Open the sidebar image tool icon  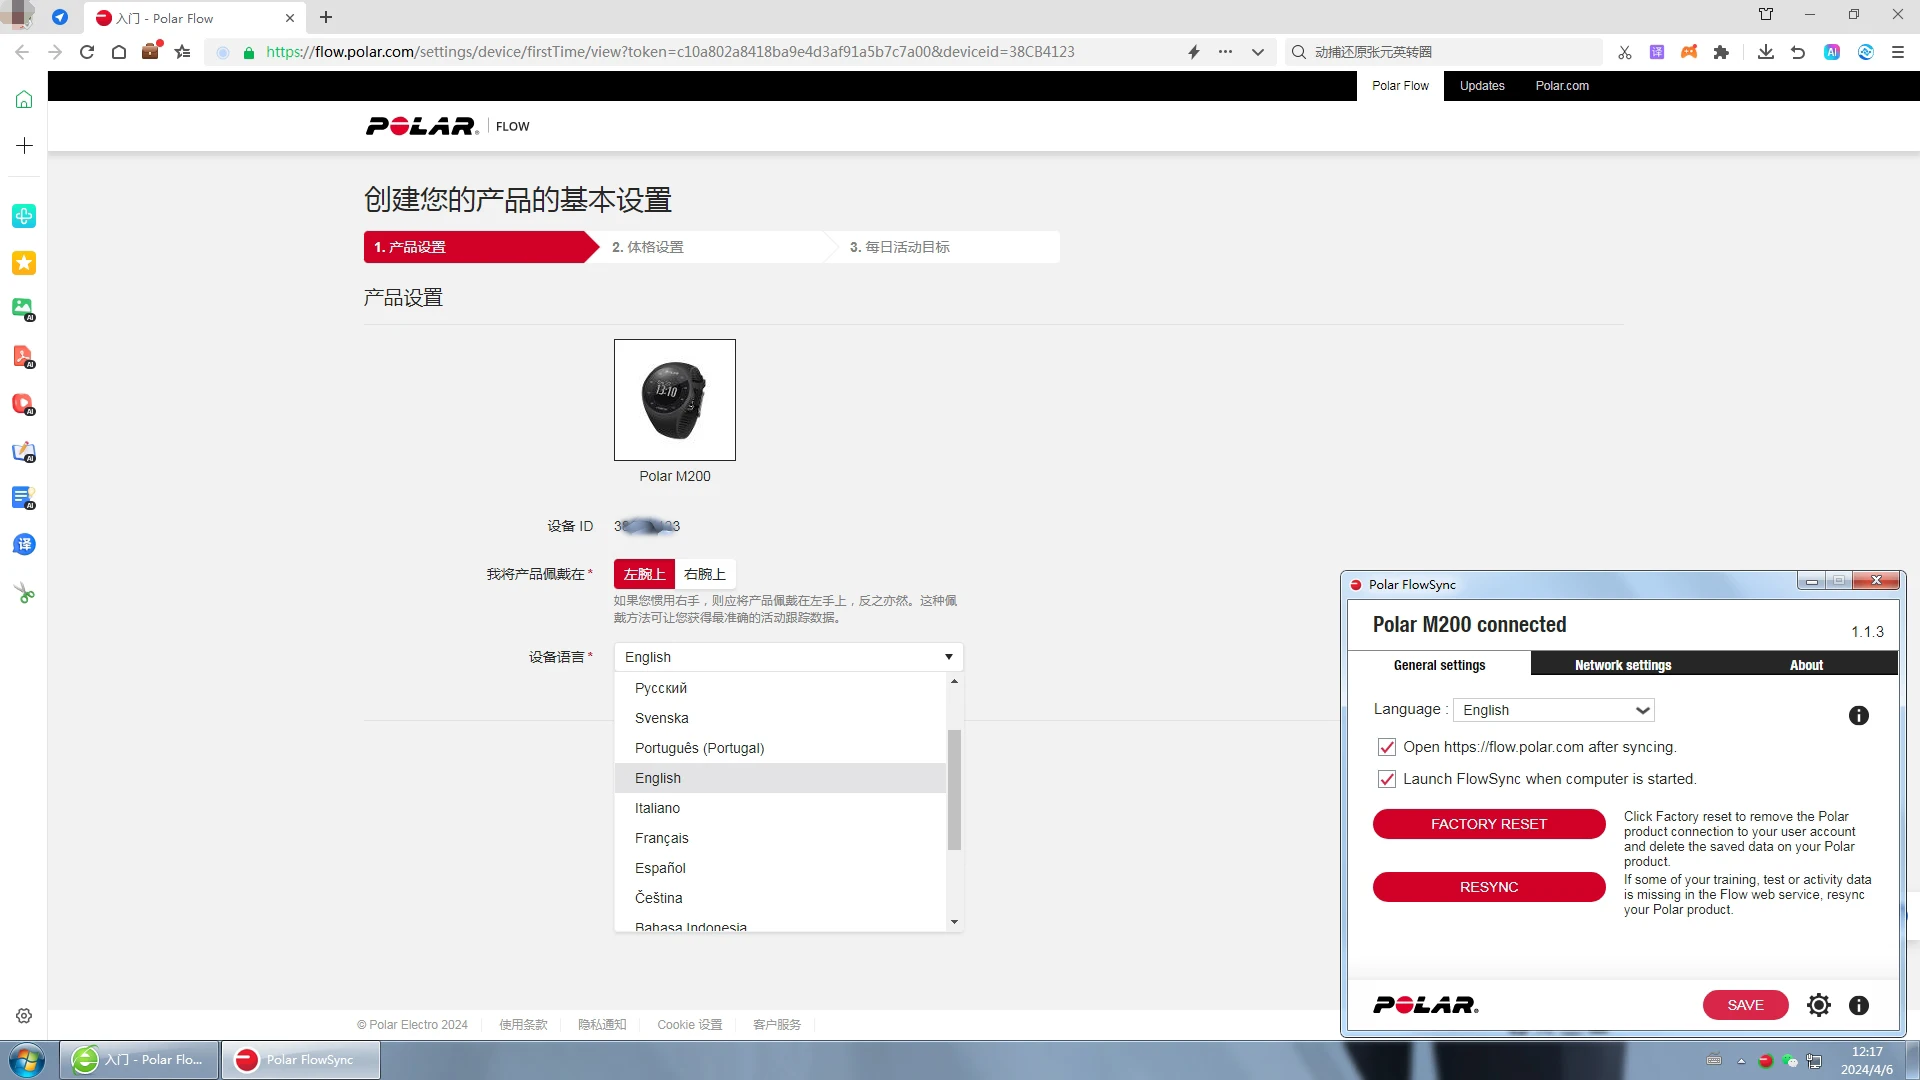[24, 309]
